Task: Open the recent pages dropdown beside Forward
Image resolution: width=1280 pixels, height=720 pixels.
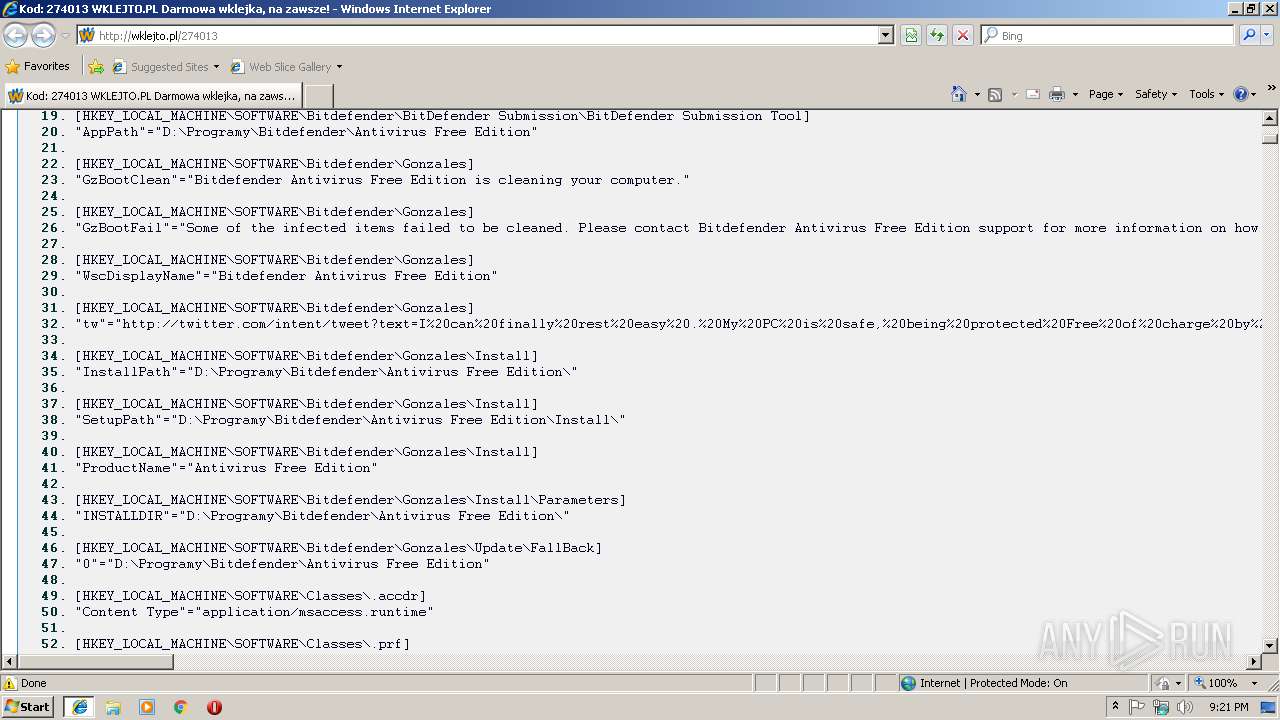Action: tap(65, 36)
